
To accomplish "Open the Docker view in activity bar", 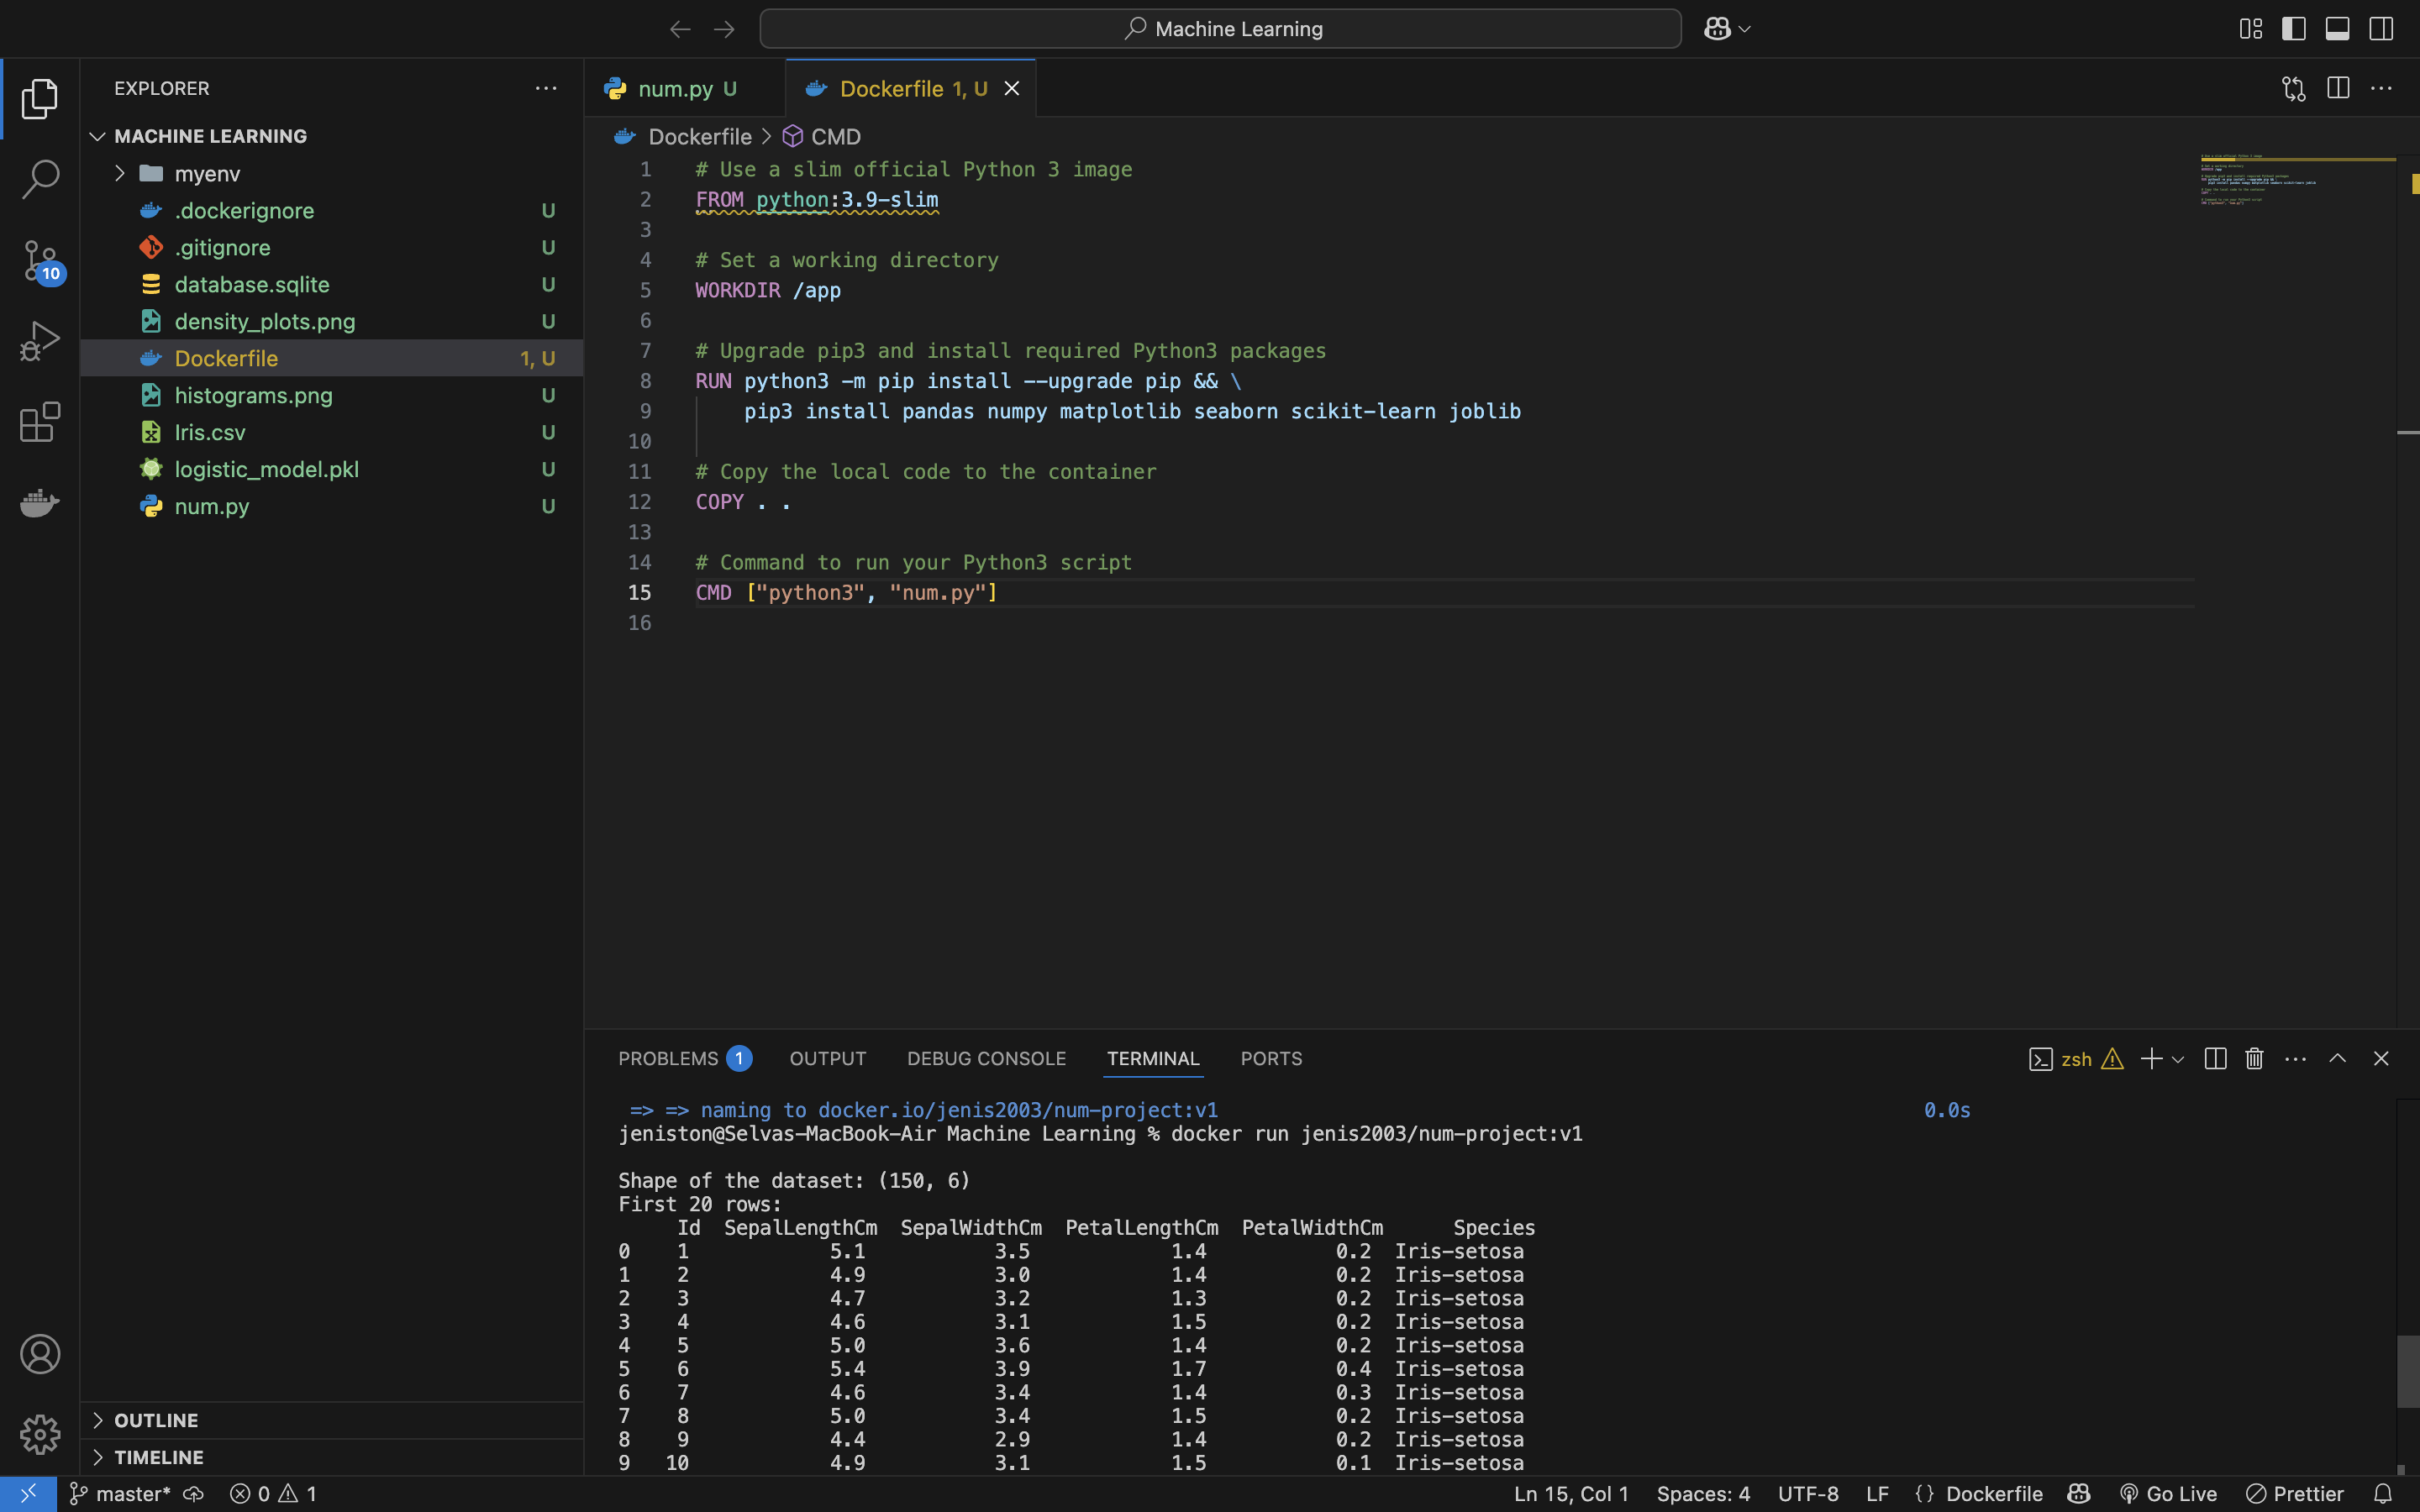I will click(40, 503).
